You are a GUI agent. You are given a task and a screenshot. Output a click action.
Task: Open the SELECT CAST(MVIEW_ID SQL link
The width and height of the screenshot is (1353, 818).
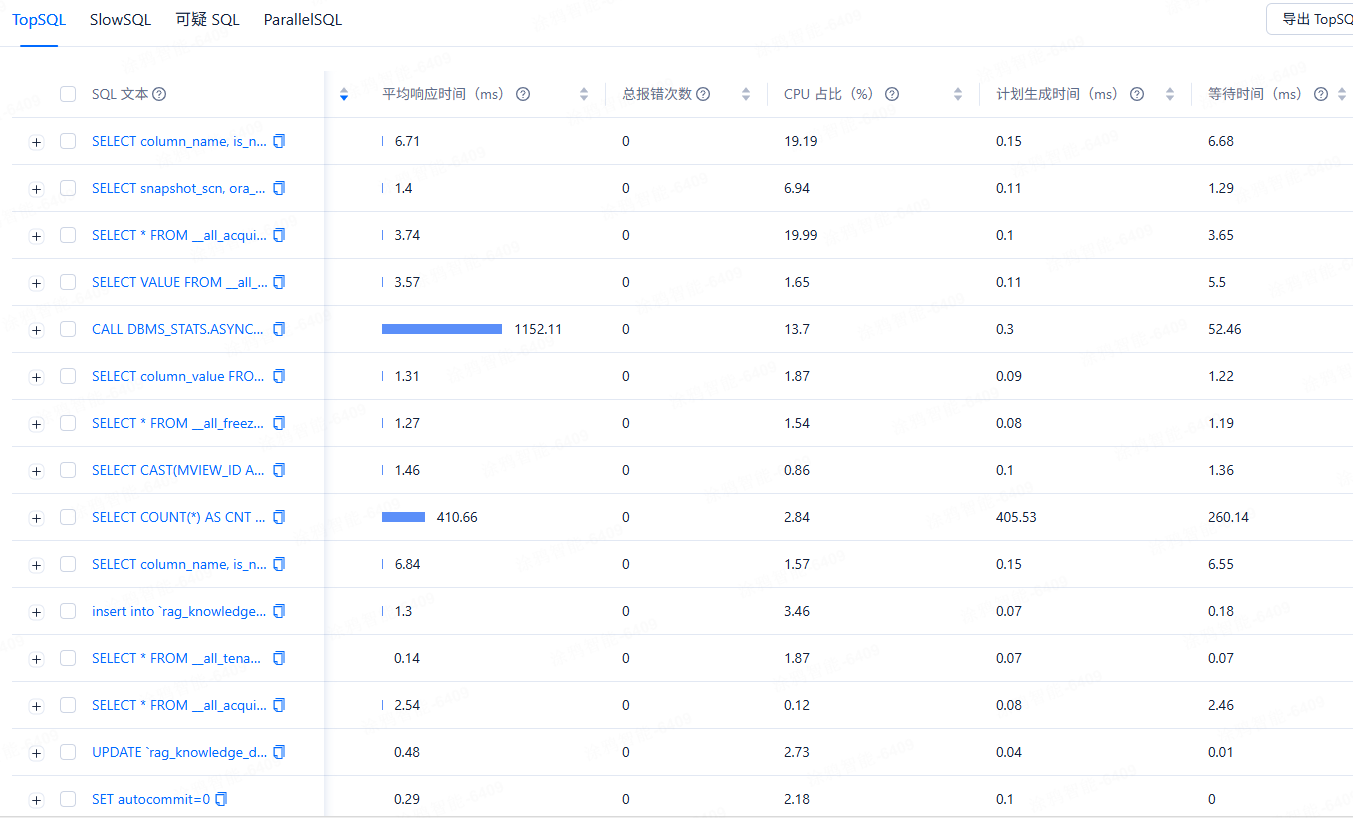179,470
